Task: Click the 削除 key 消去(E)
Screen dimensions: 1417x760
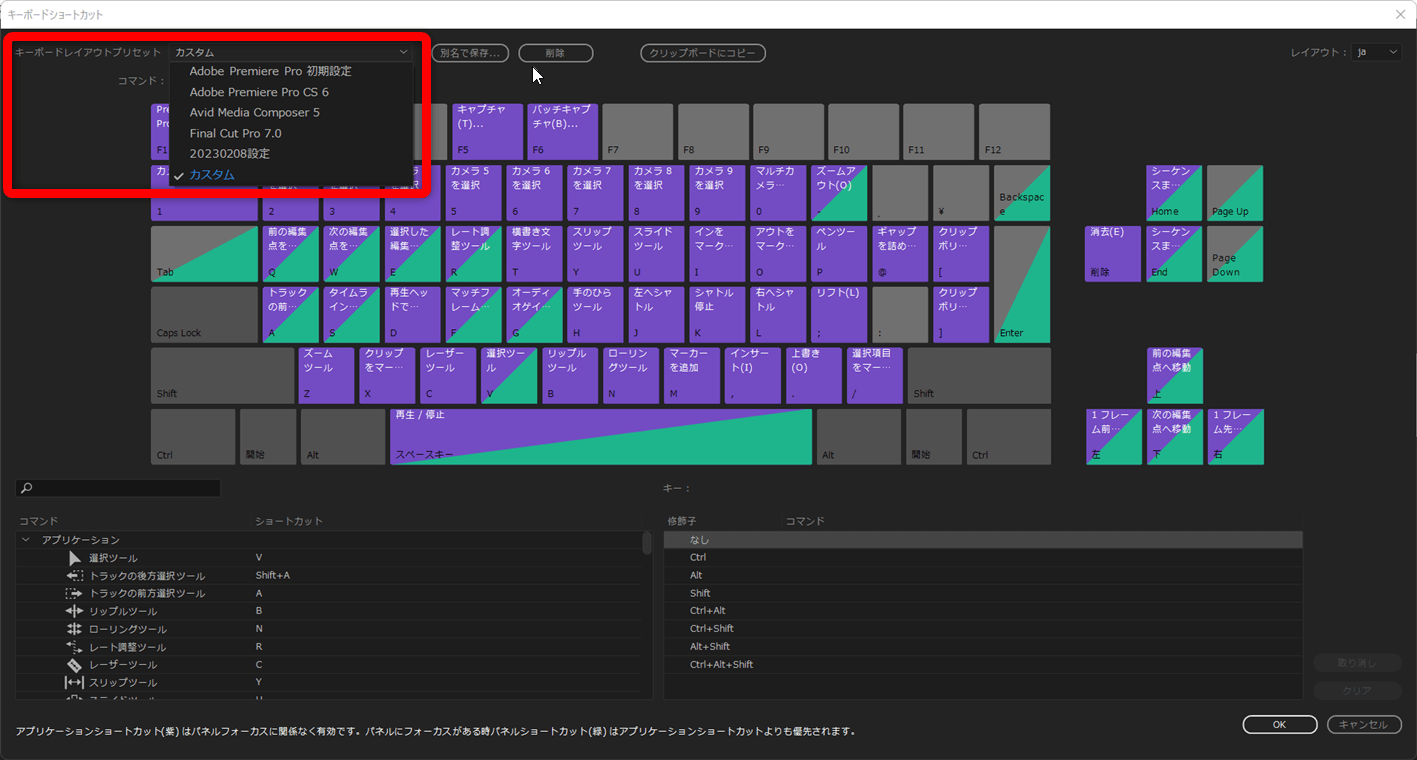Action: coord(1113,254)
